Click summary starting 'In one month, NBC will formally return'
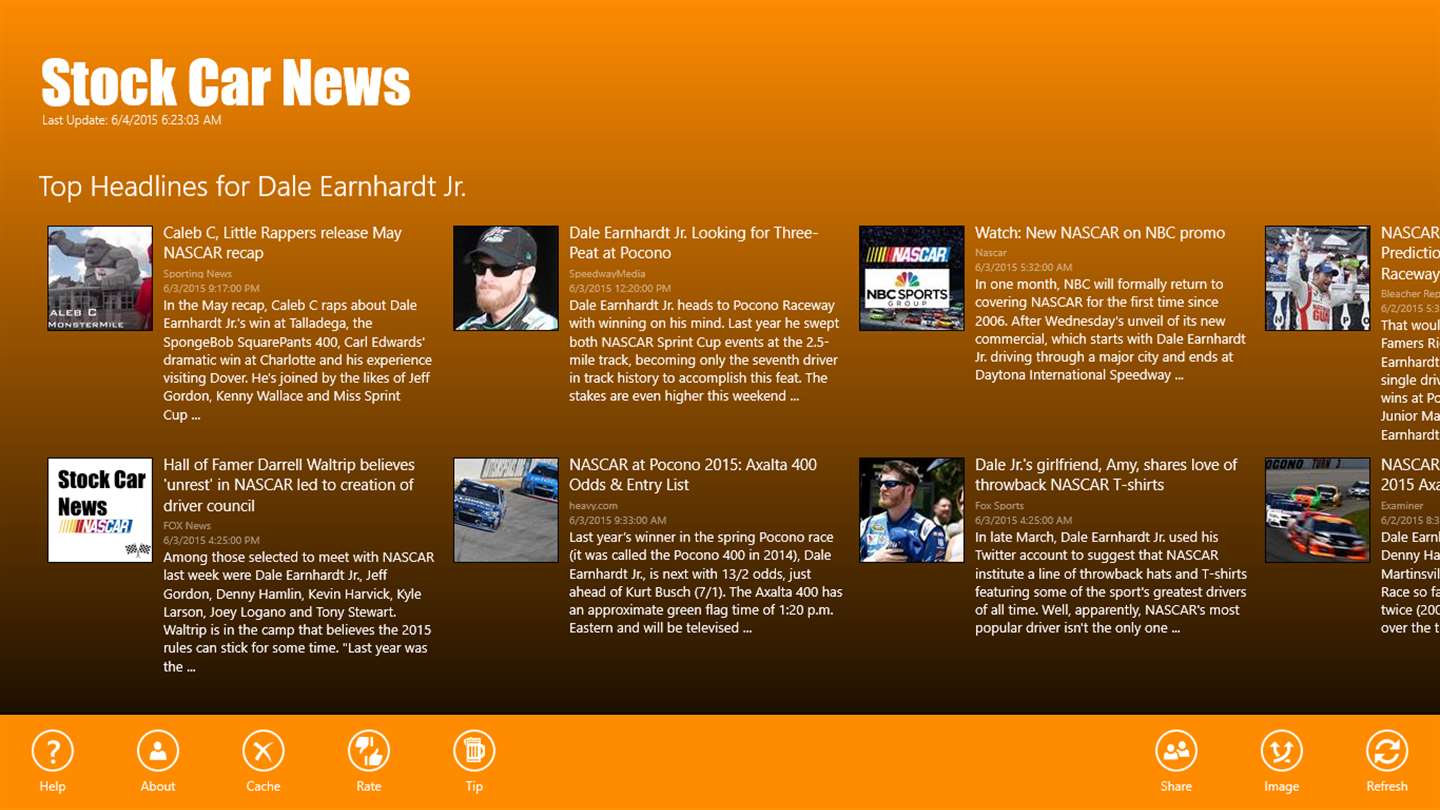 pos(1111,330)
